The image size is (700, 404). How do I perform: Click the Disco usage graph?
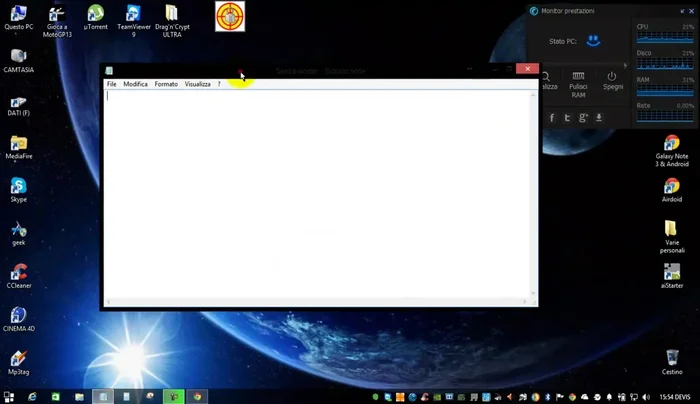click(665, 63)
